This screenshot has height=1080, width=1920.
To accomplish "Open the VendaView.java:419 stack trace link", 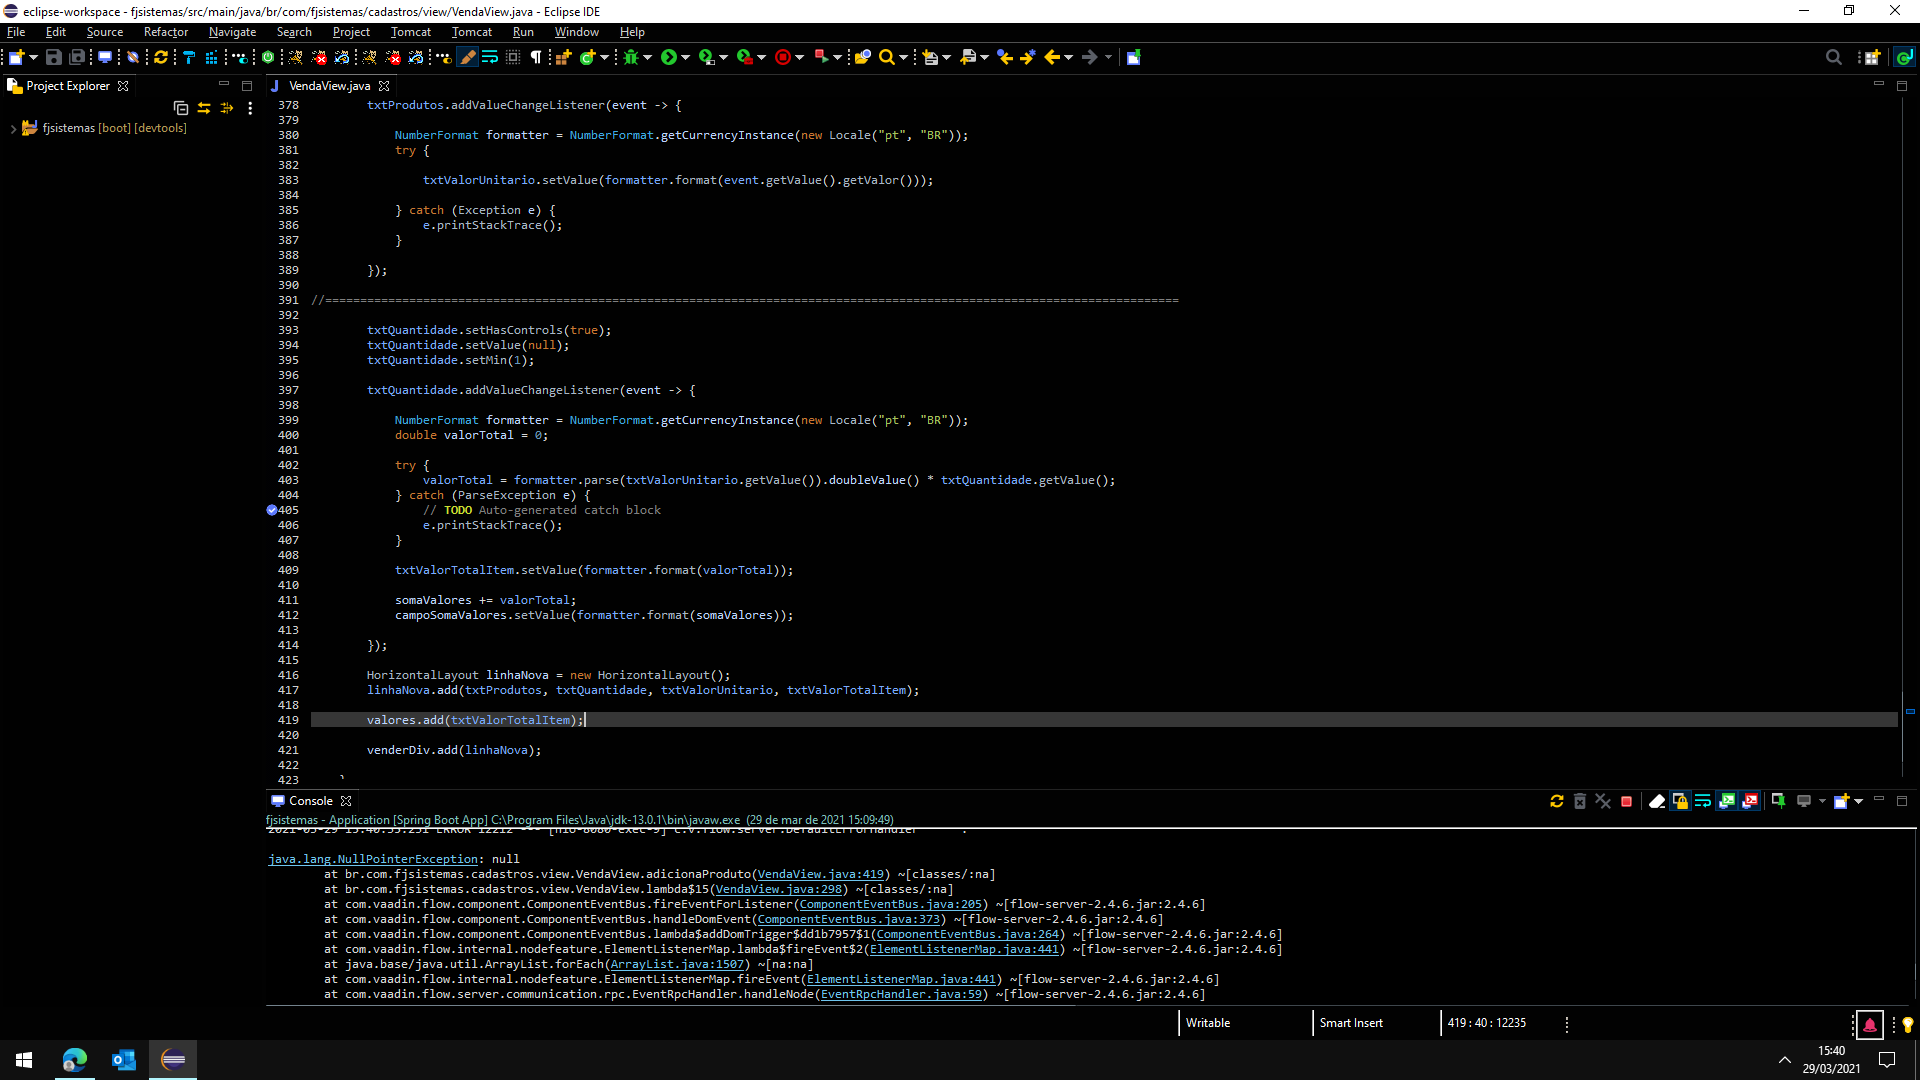I will click(821, 874).
